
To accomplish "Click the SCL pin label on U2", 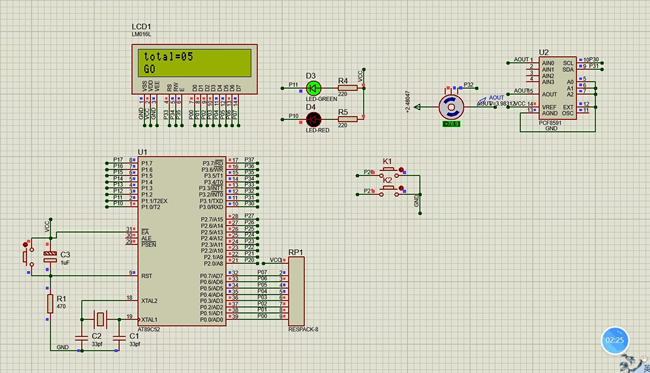I will (568, 63).
